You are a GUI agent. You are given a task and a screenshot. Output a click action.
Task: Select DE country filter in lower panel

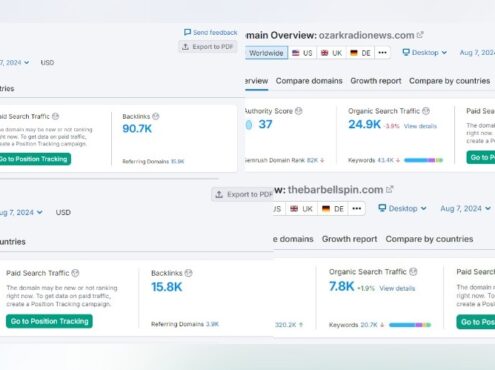click(x=333, y=209)
